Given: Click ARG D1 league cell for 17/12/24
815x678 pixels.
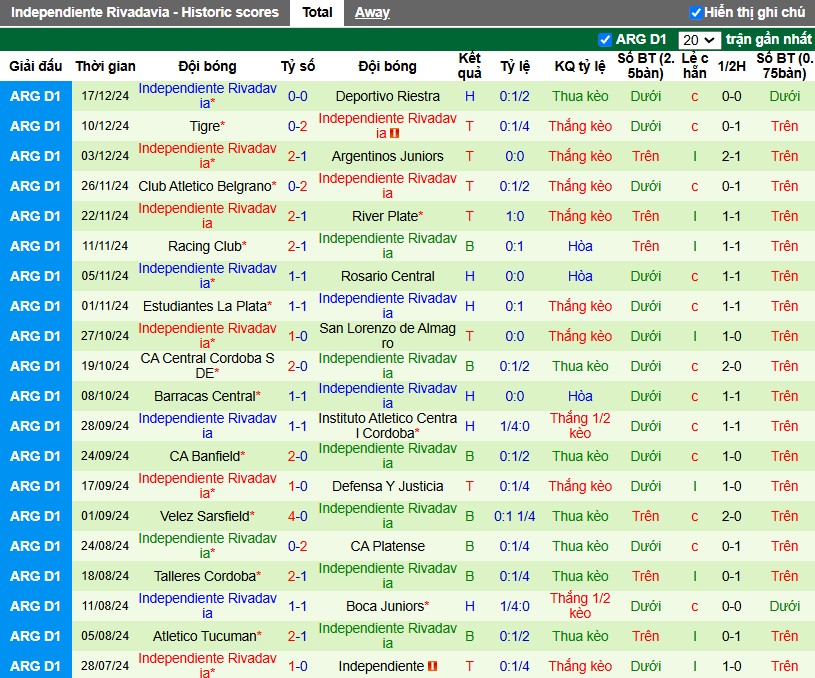Looking at the screenshot, I should 35,96.
